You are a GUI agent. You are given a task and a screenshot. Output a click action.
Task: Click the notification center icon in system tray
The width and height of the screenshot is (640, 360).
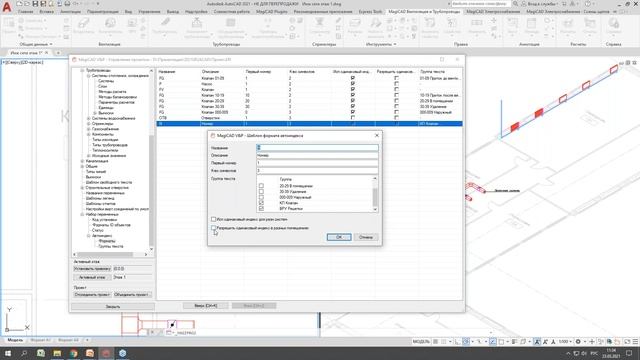[x=629, y=353]
